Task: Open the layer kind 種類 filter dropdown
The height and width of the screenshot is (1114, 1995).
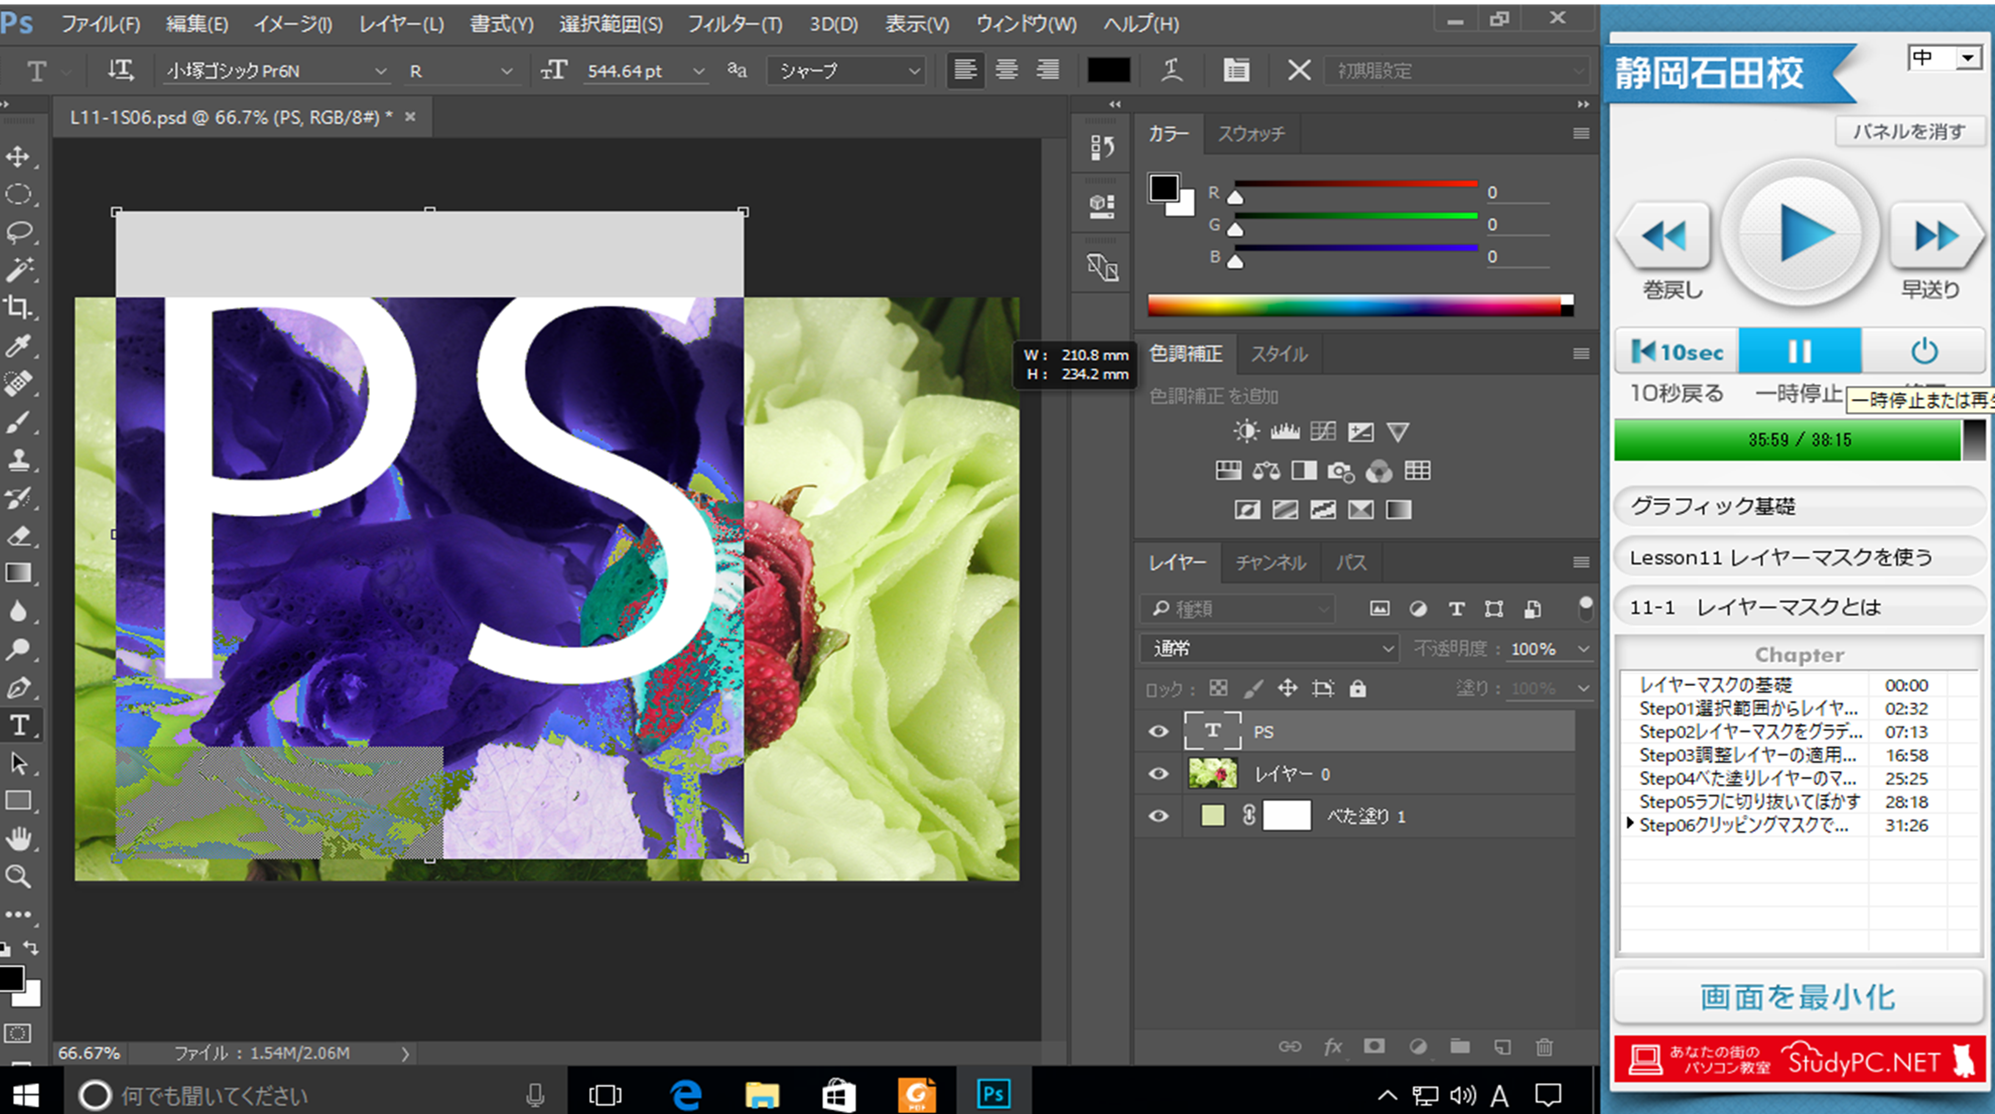Action: [1238, 608]
